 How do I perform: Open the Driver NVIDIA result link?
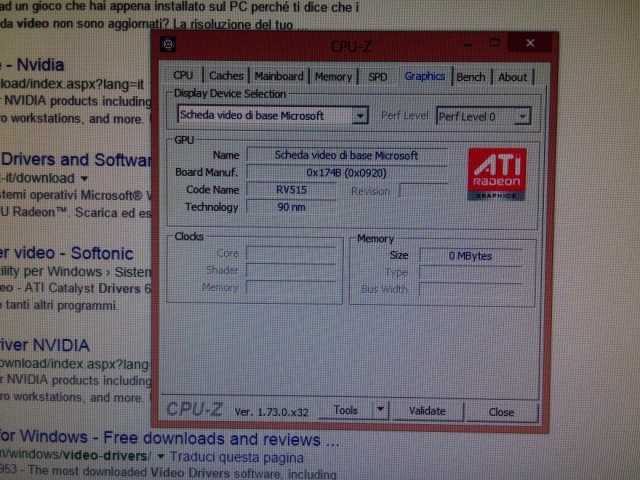point(44,345)
